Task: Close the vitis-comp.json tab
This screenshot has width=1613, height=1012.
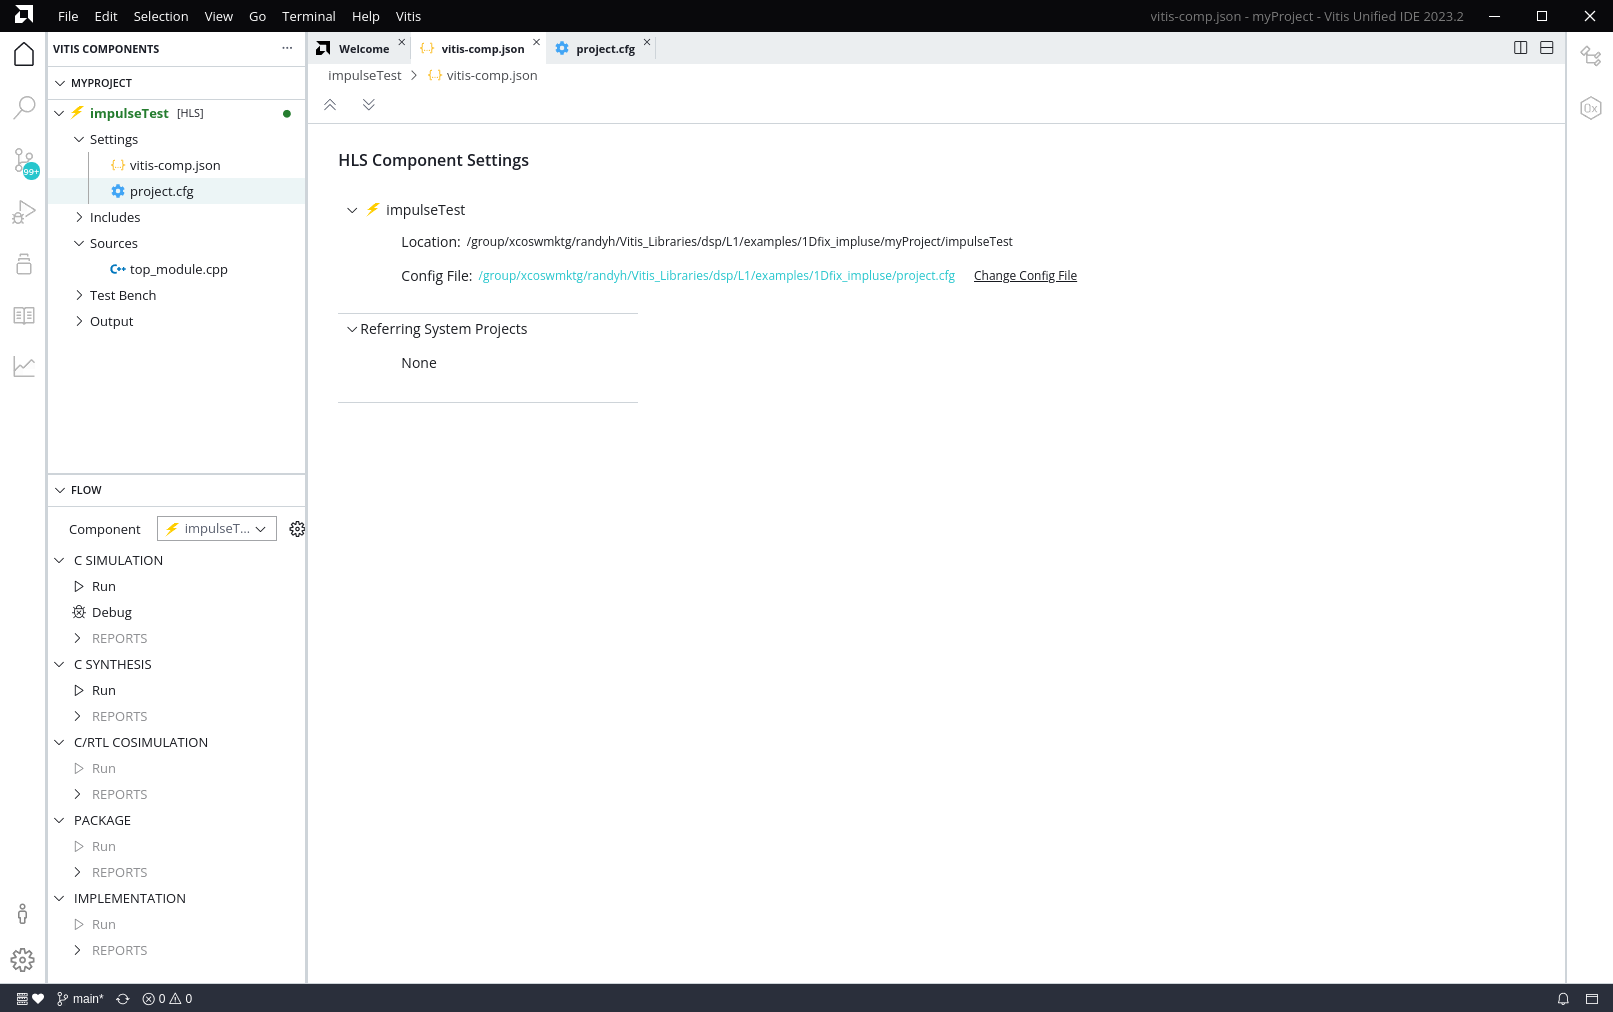Action: (x=537, y=42)
